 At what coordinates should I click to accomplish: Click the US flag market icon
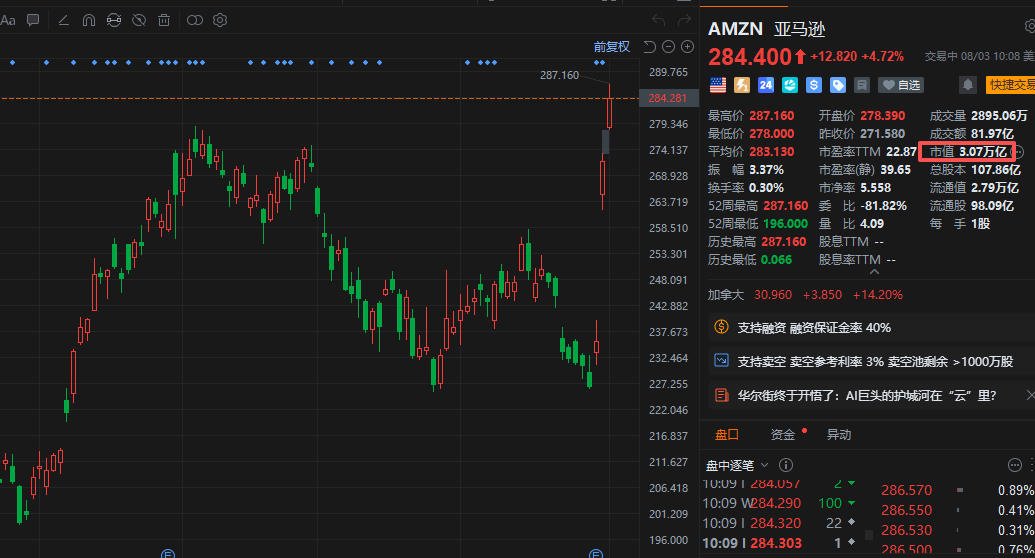point(718,85)
